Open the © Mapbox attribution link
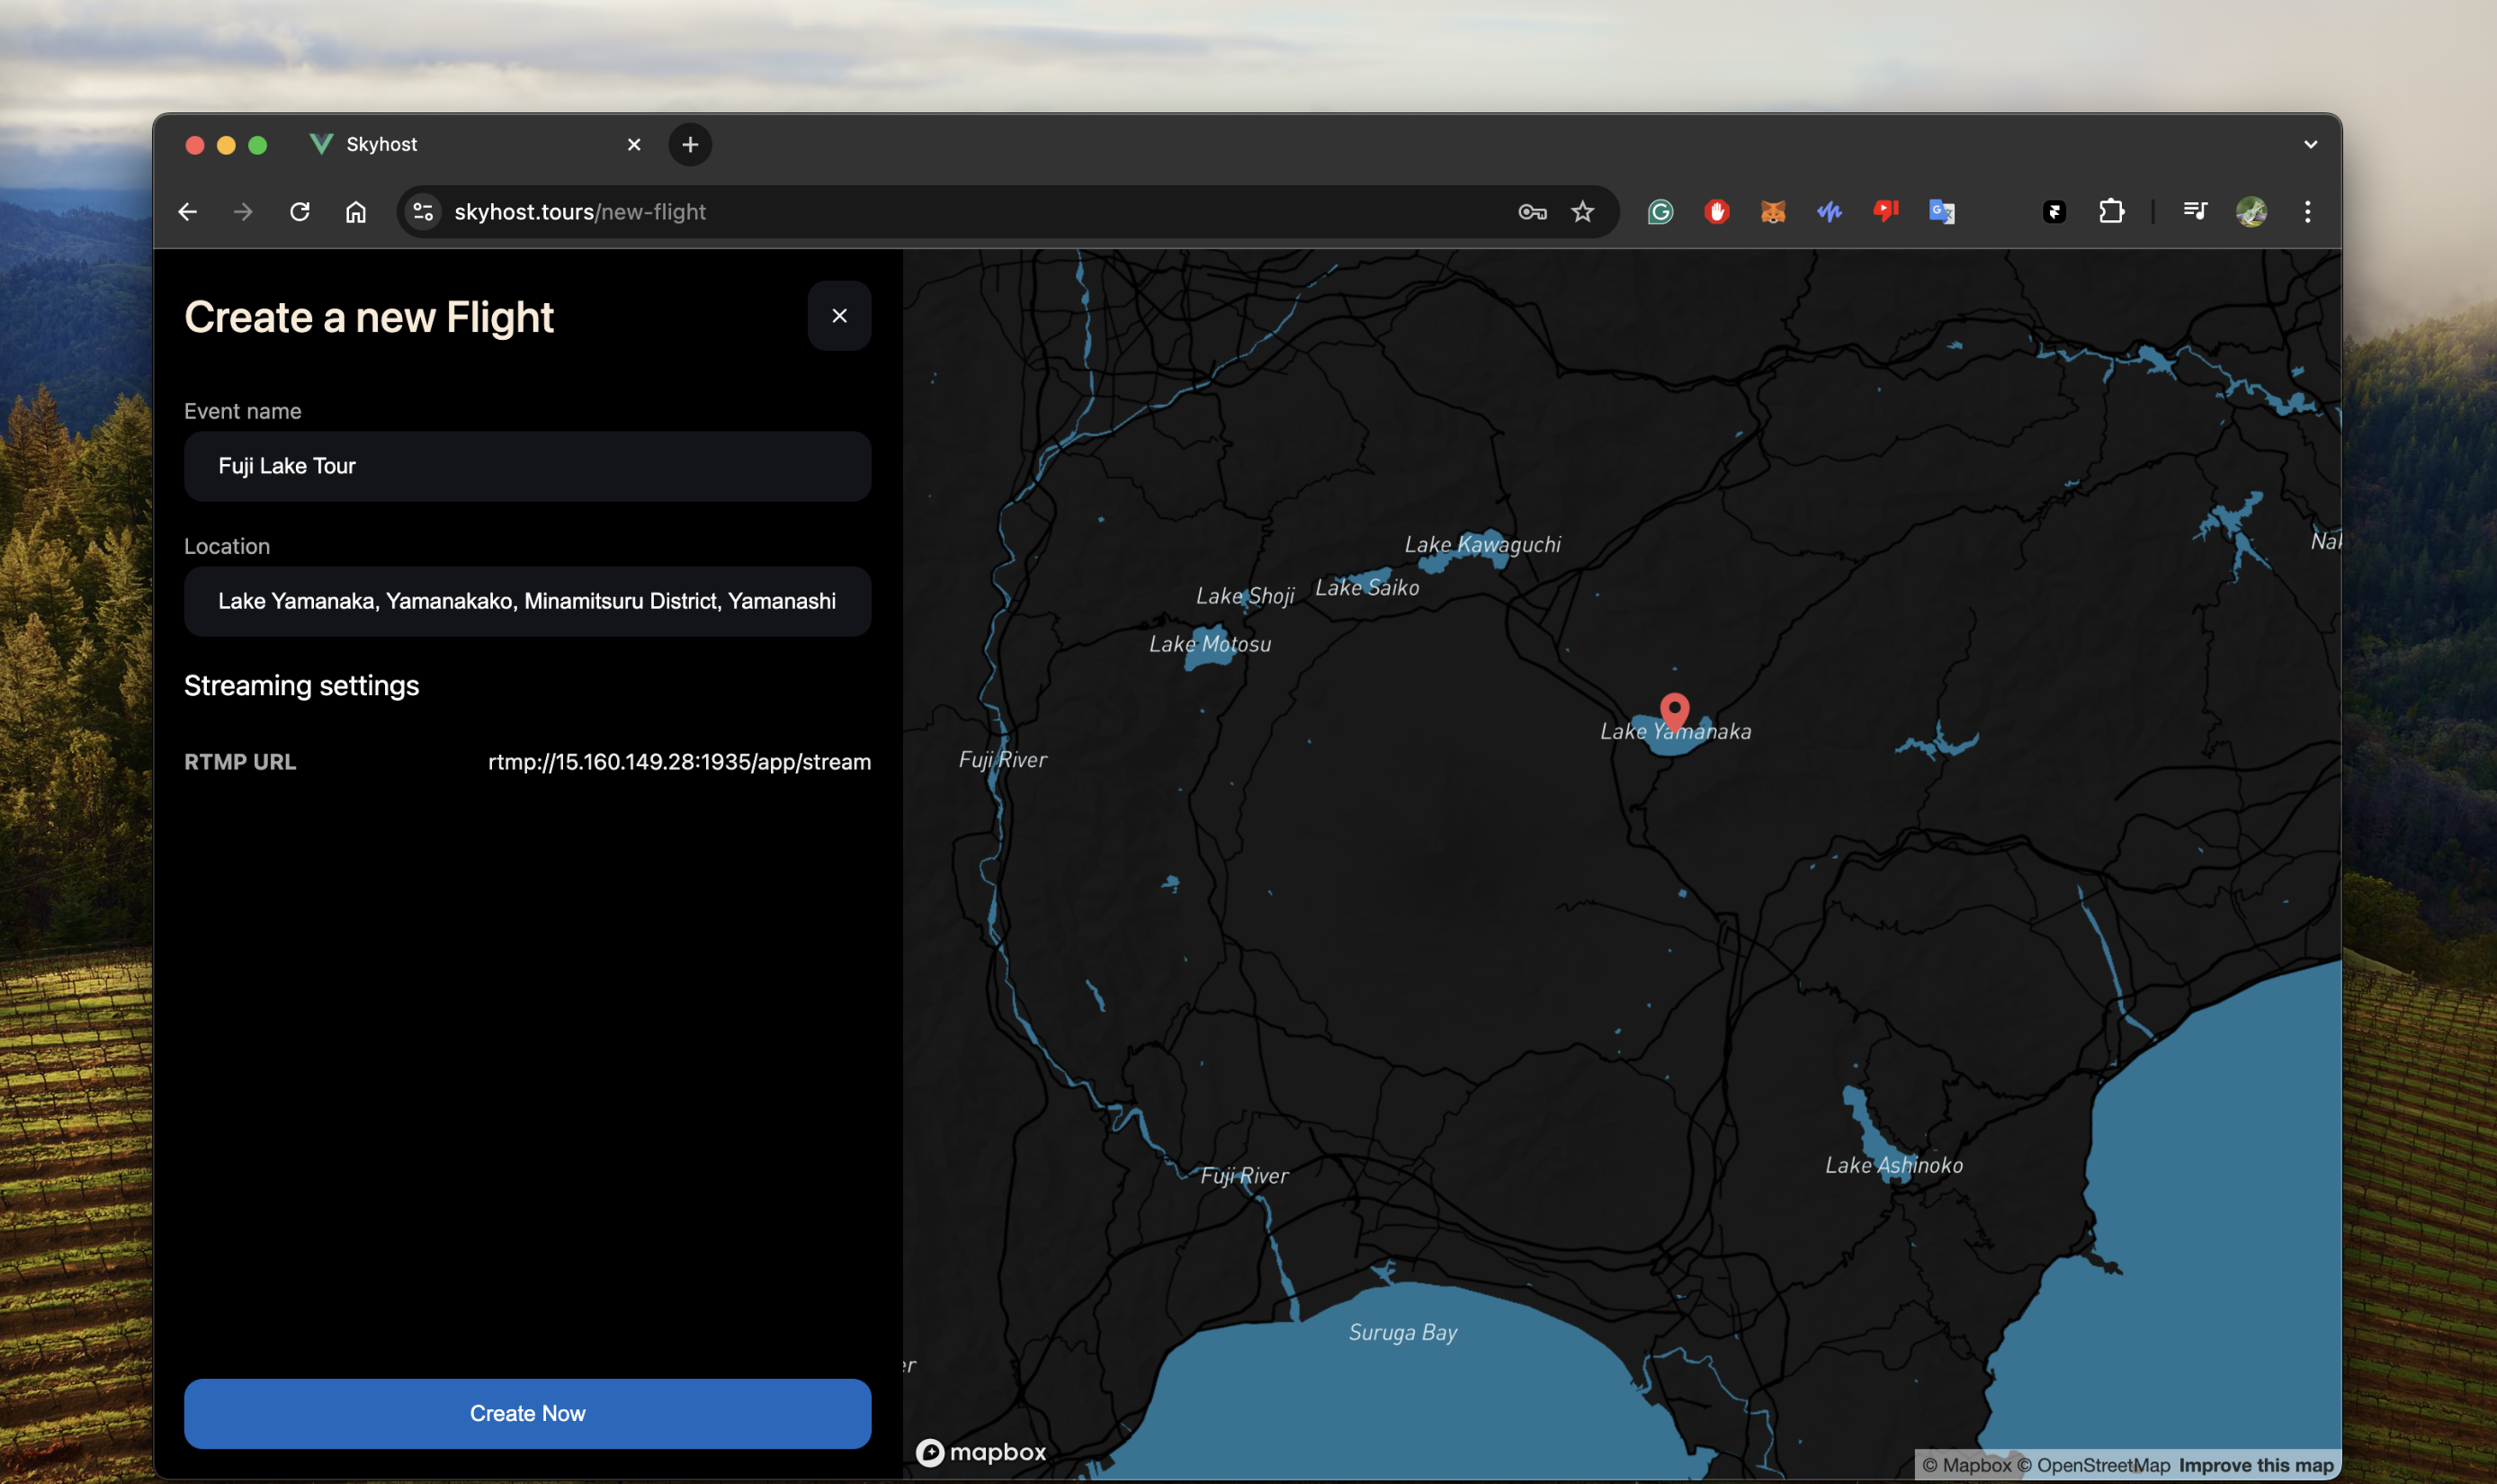Viewport: 2497px width, 1484px height. tap(1966, 1465)
